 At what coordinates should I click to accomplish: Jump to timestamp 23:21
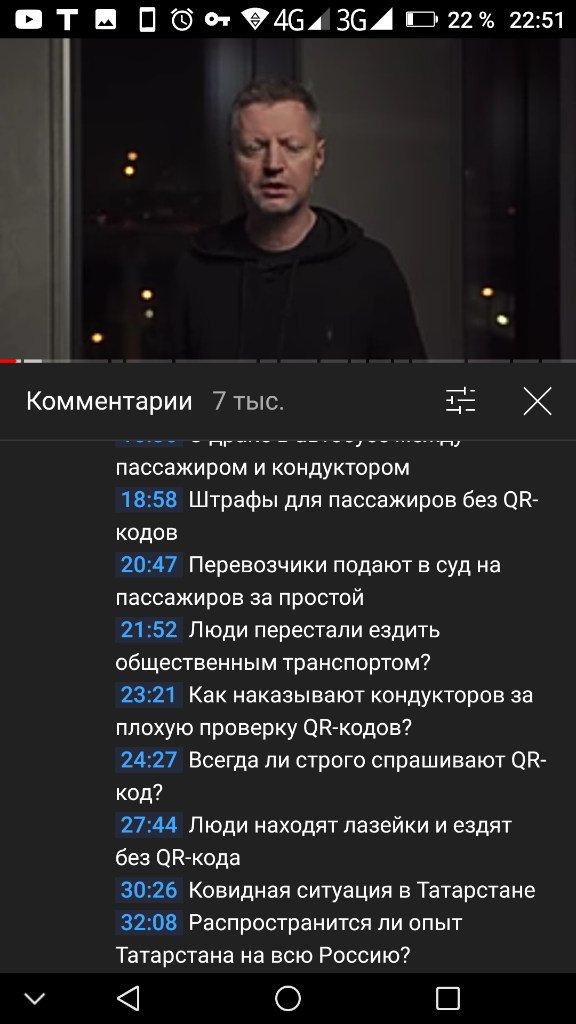[x=149, y=695]
